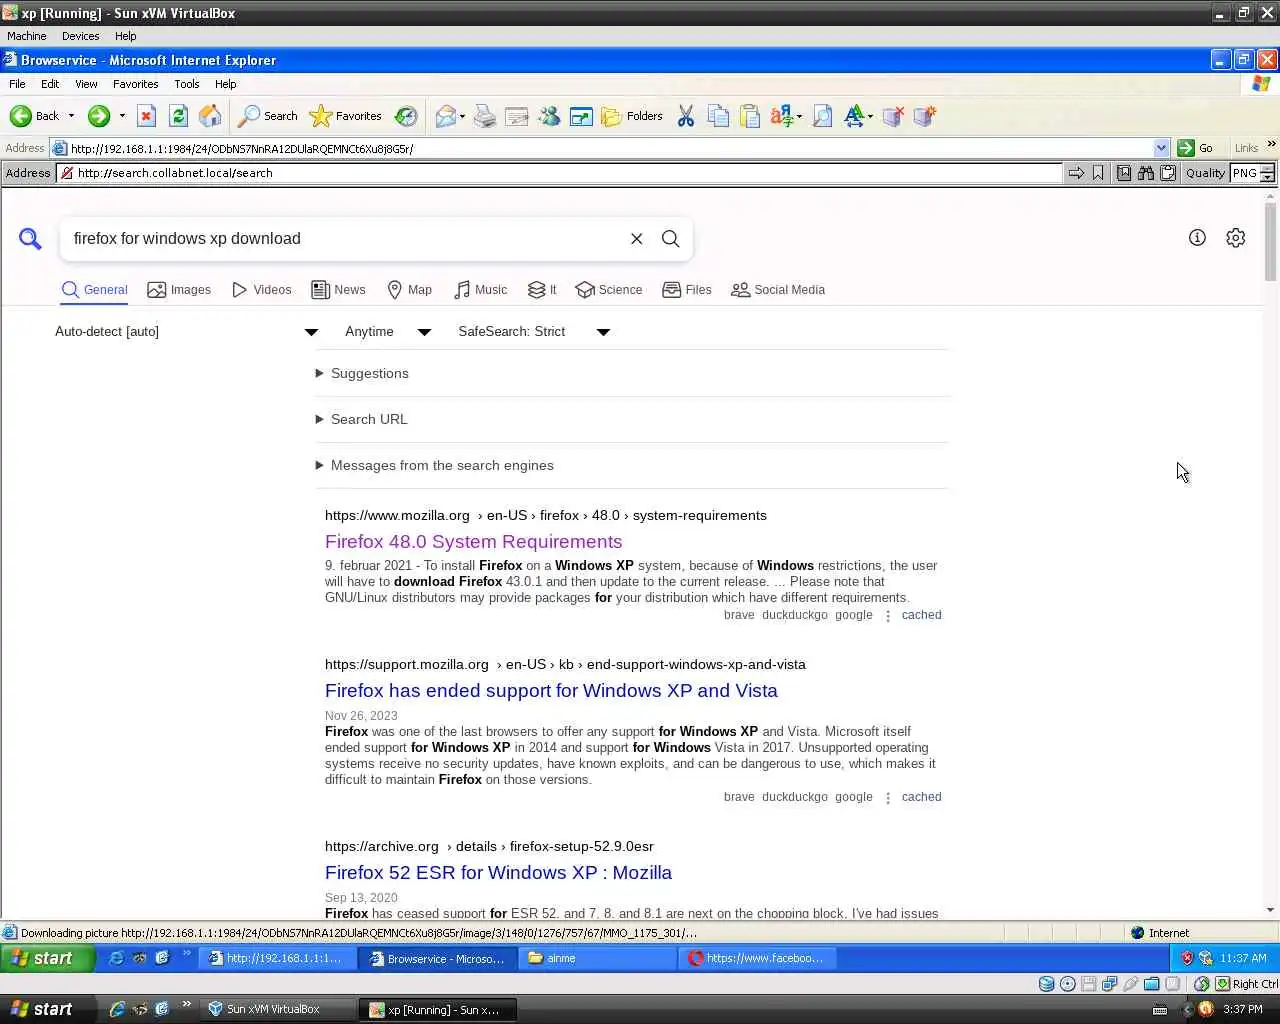The image size is (1280, 1024).
Task: Open the IE Favorites menu
Action: pos(135,84)
